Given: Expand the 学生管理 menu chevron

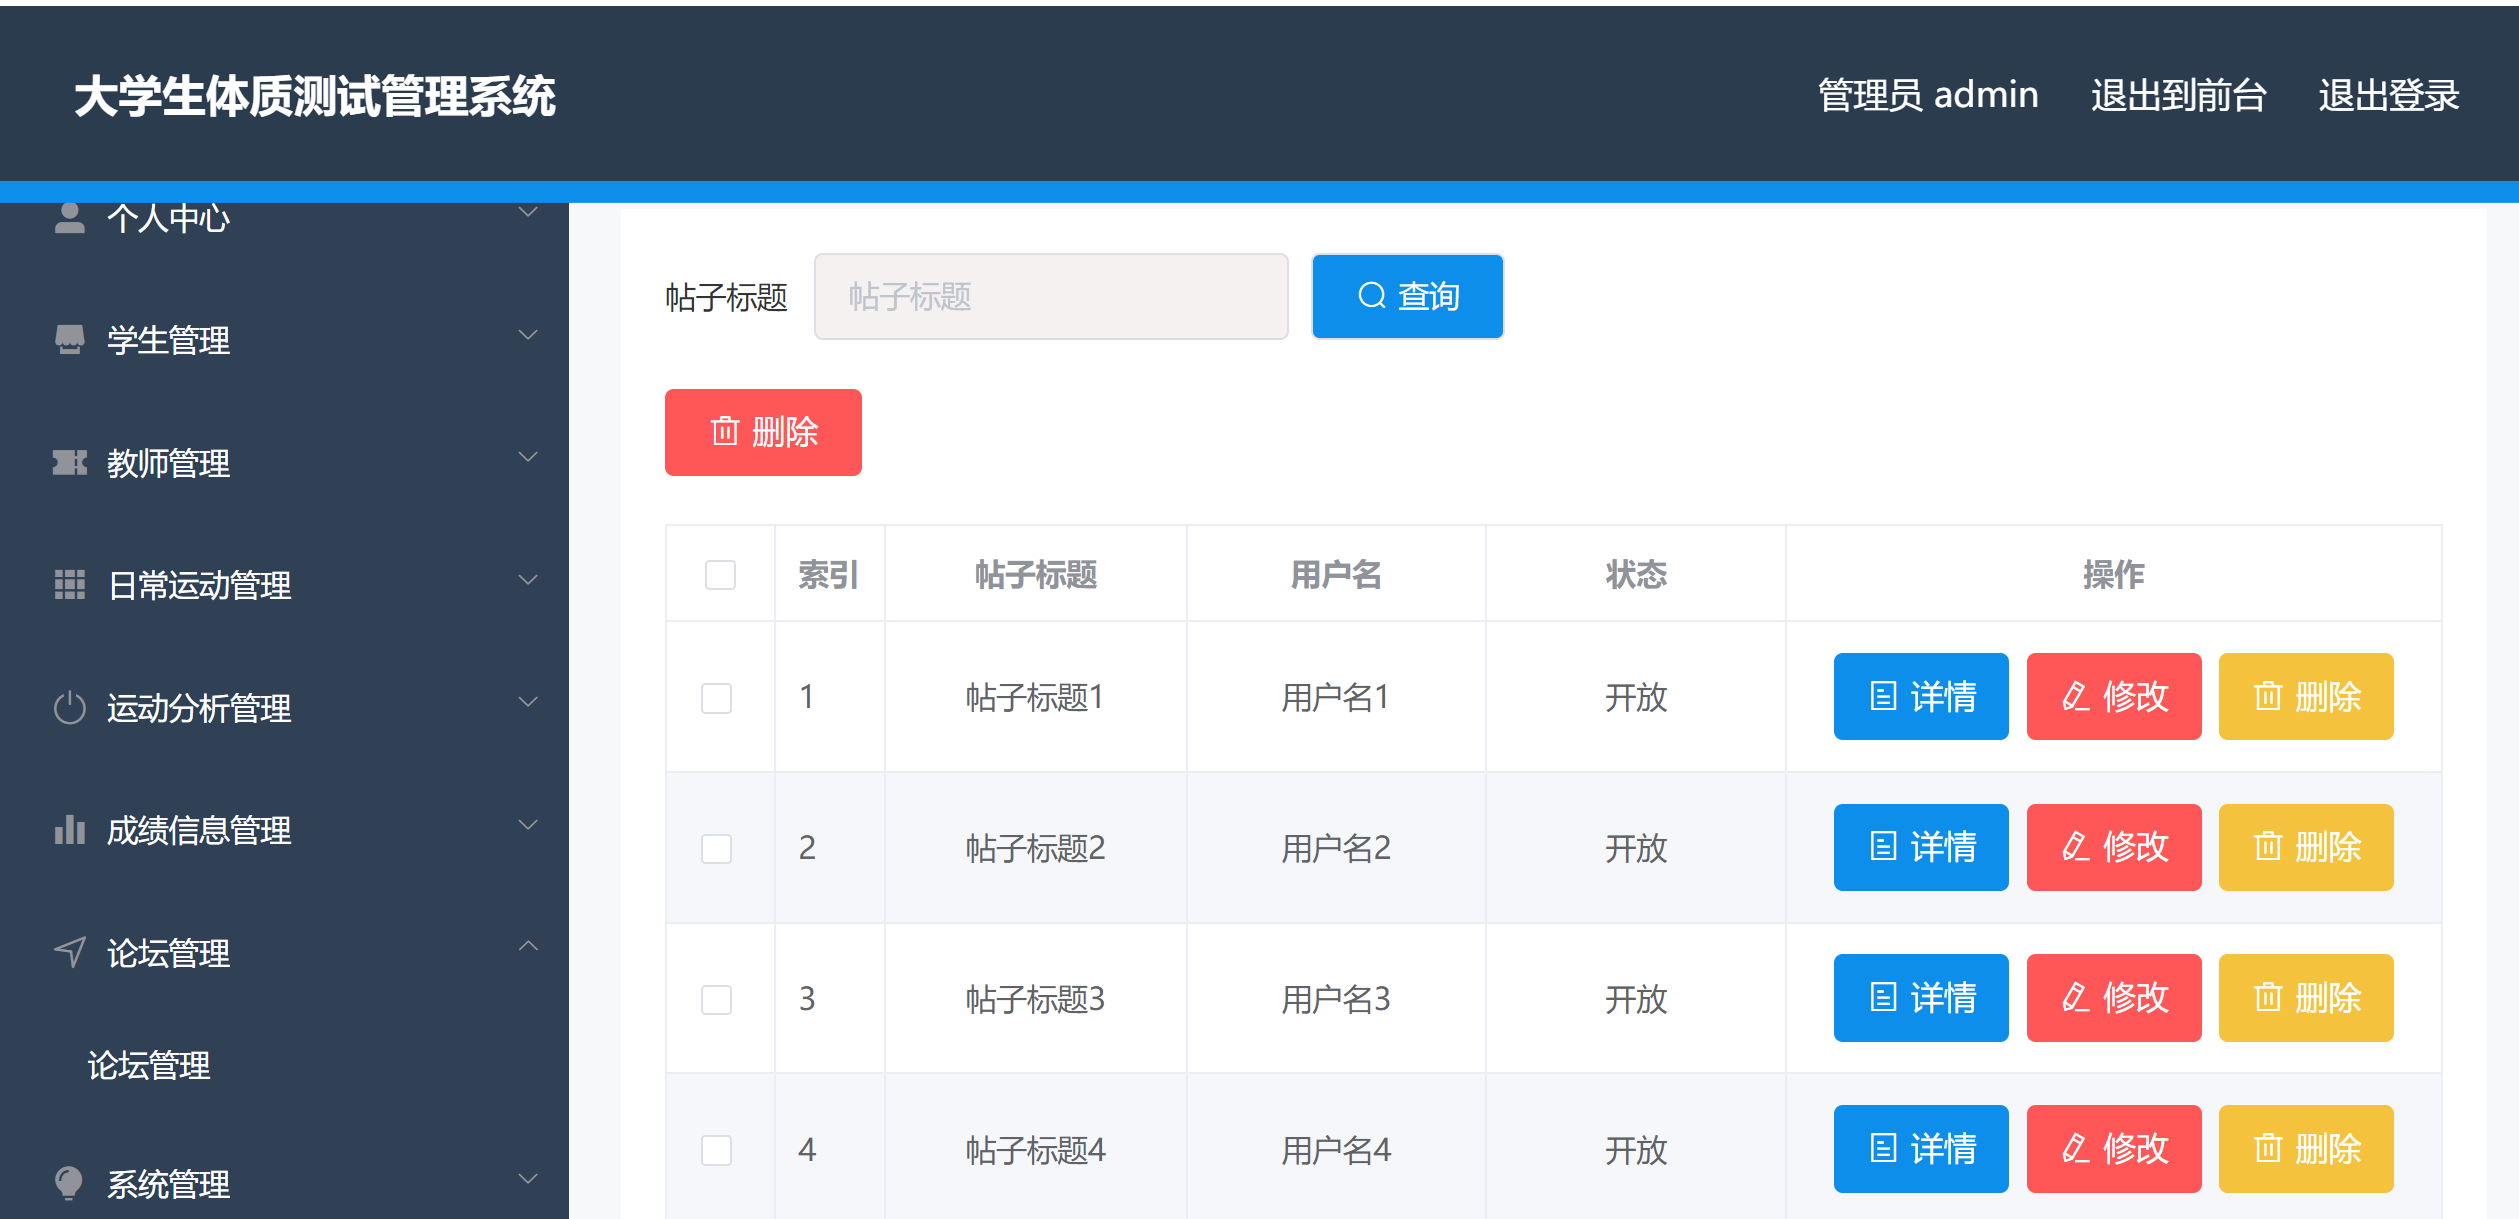Looking at the screenshot, I should tap(527, 333).
